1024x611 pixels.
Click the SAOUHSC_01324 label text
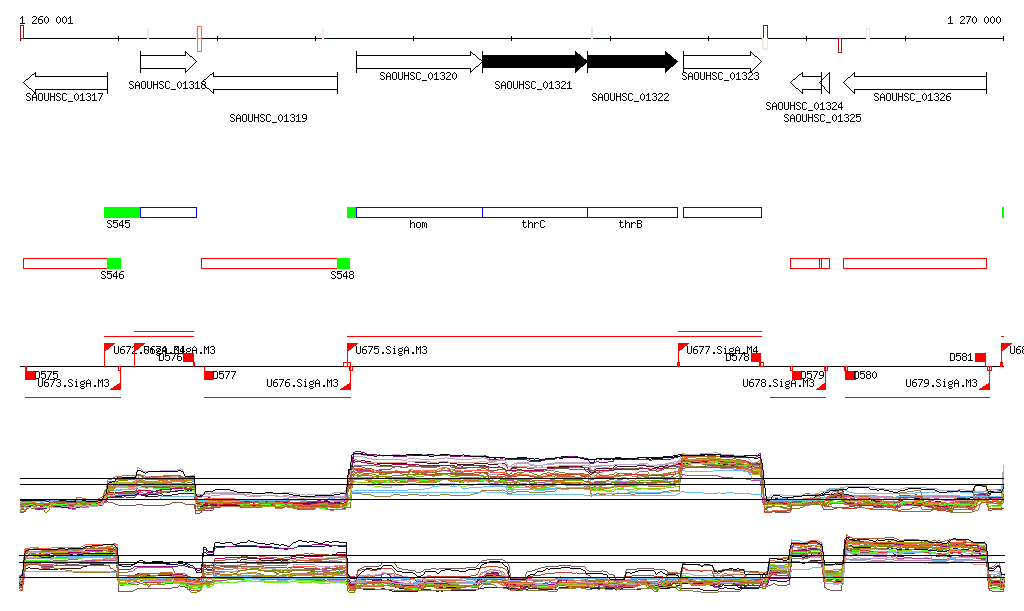coord(804,106)
